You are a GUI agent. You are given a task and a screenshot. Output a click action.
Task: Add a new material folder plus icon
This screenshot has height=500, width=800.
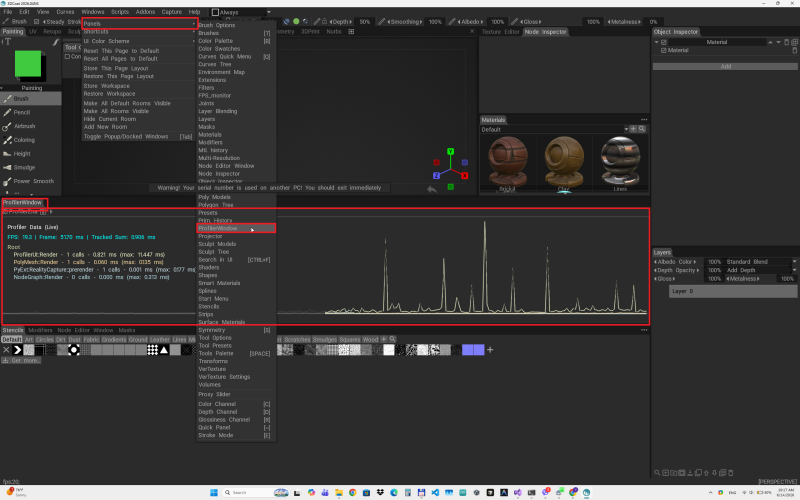[x=633, y=129]
